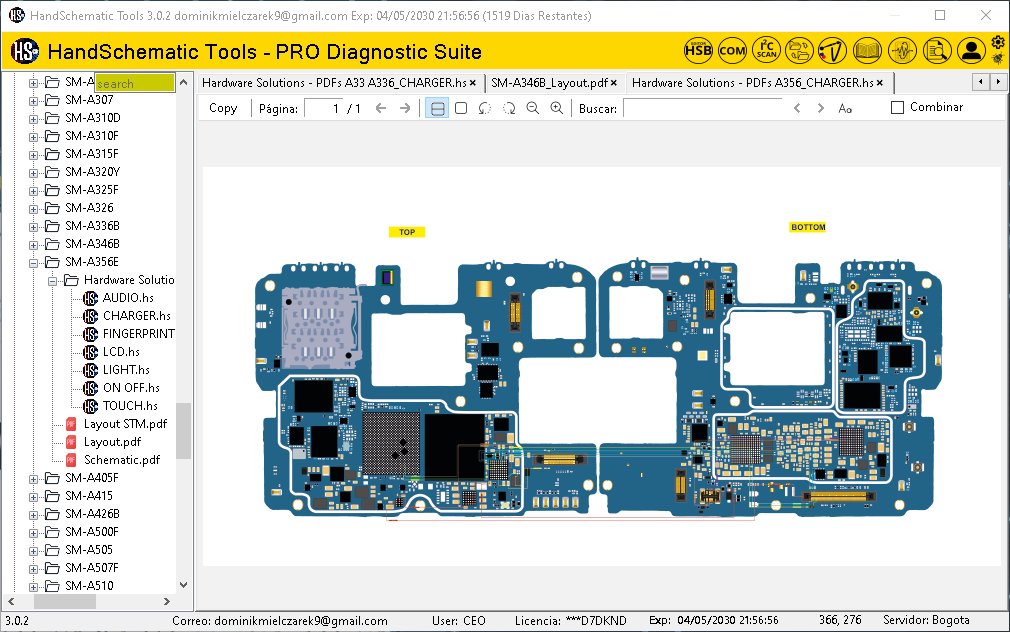Image resolution: width=1010 pixels, height=632 pixels.
Task: Find next search result
Action: click(x=821, y=108)
